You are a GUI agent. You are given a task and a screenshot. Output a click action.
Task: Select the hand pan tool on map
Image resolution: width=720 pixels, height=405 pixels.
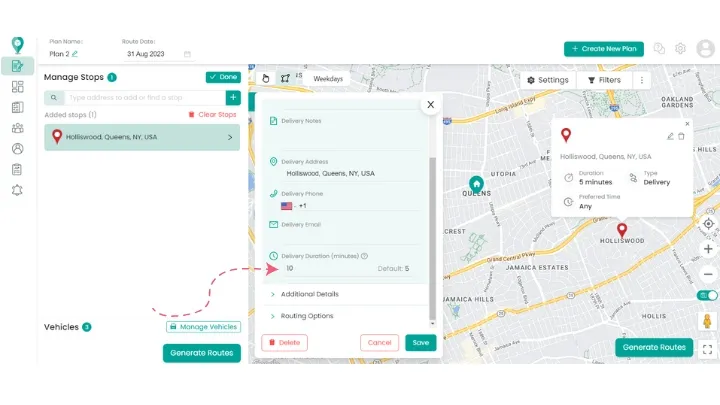[x=266, y=78]
